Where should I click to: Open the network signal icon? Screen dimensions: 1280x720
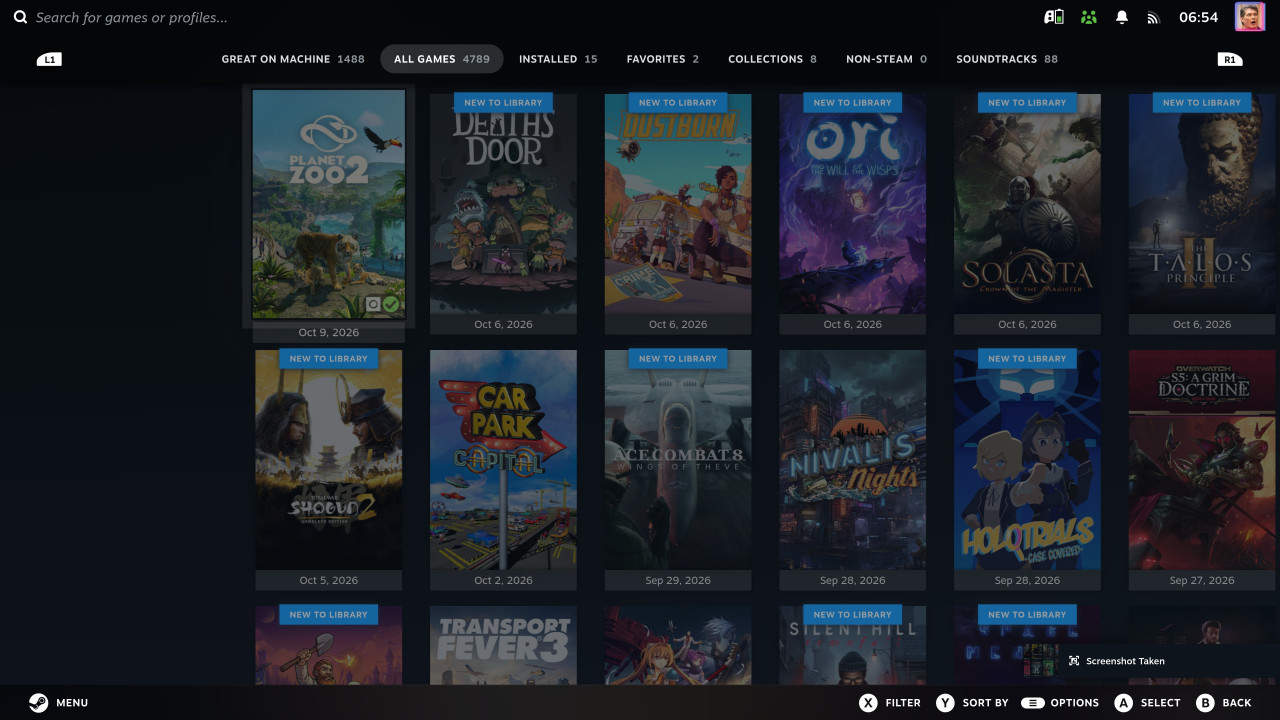1153,17
